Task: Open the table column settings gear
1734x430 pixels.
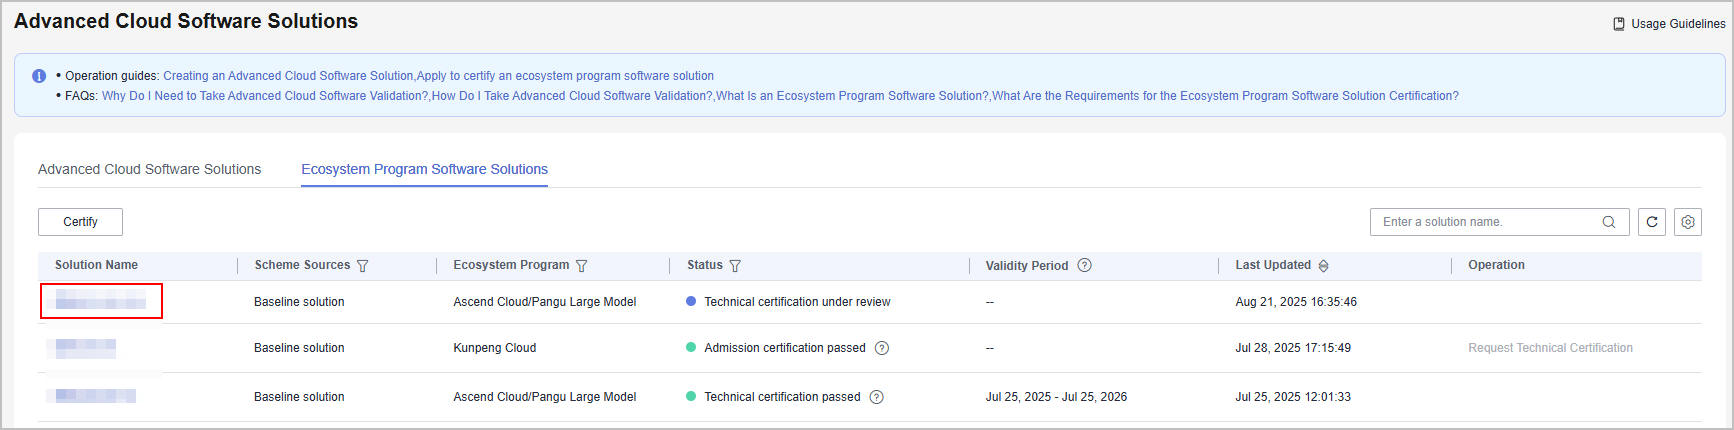Action: 1688,222
